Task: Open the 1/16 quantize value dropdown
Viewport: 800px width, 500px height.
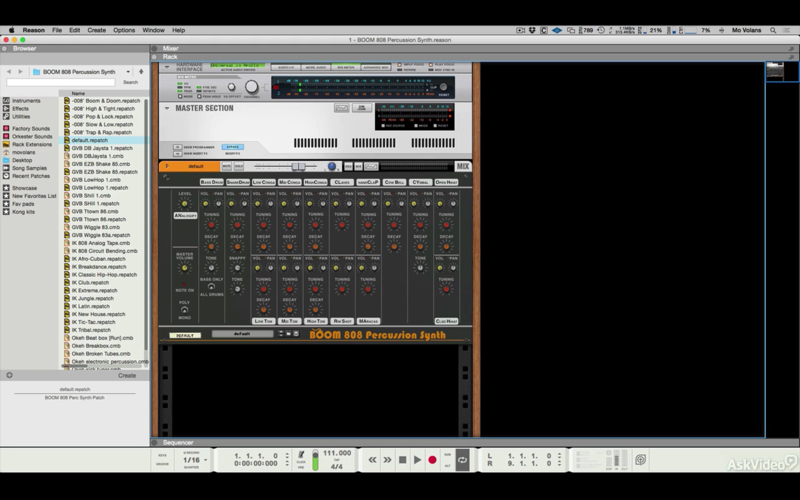Action: click(x=195, y=460)
